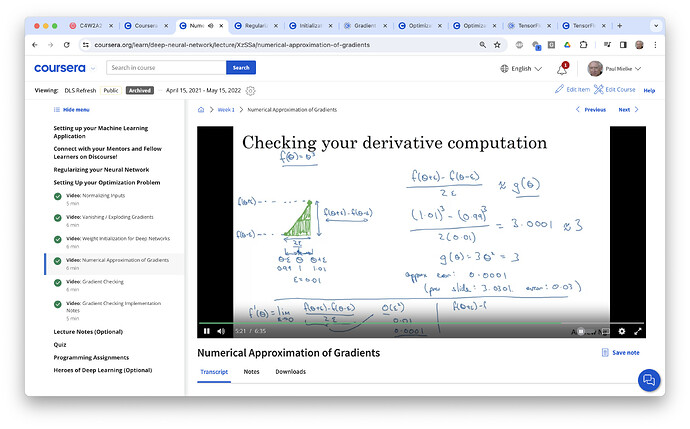
Task: Go to Previous lecture item
Action: (x=591, y=110)
